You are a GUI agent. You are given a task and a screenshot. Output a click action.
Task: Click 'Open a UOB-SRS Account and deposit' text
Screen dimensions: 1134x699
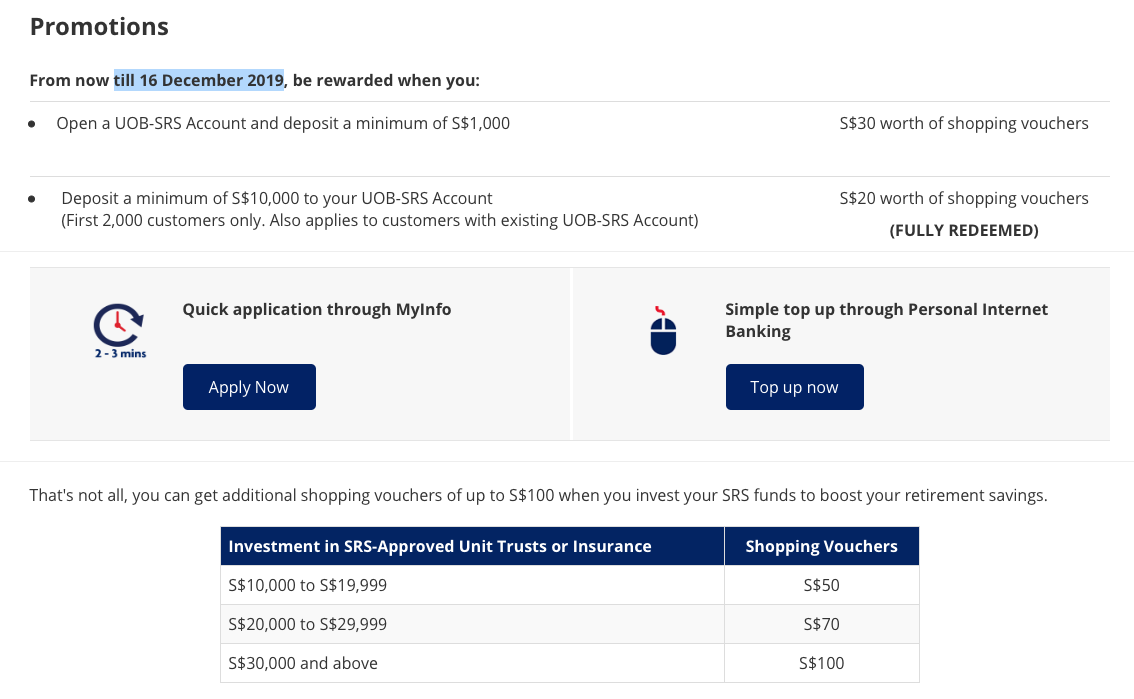(284, 123)
